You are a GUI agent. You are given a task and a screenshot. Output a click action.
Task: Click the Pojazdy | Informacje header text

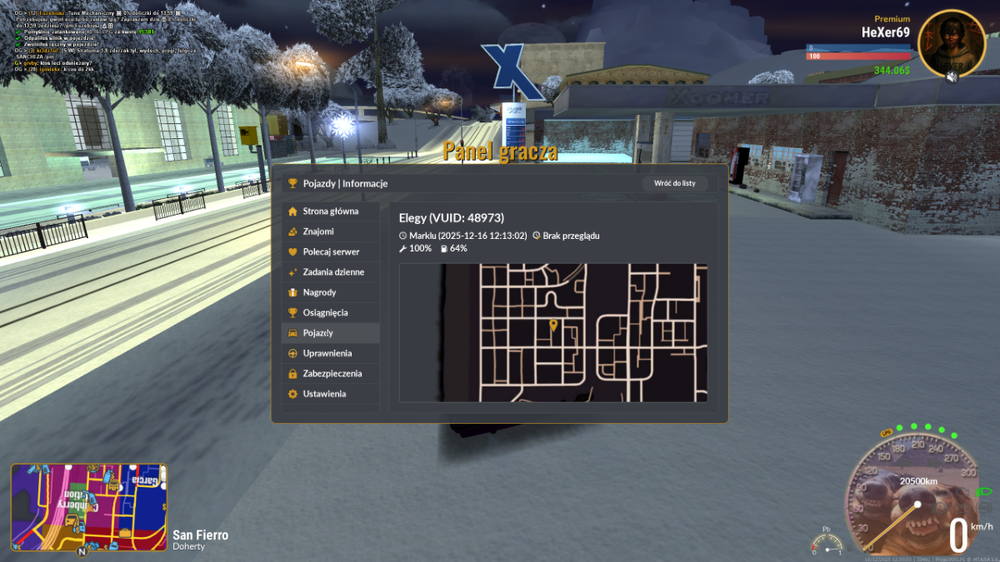point(345,184)
